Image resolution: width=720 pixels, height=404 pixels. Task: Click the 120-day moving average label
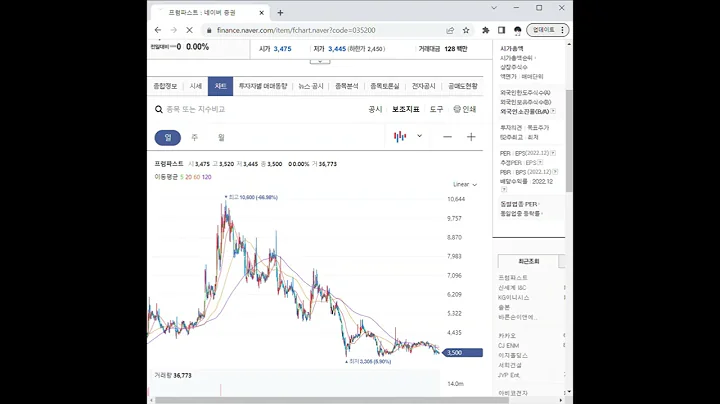pyautogui.click(x=207, y=177)
